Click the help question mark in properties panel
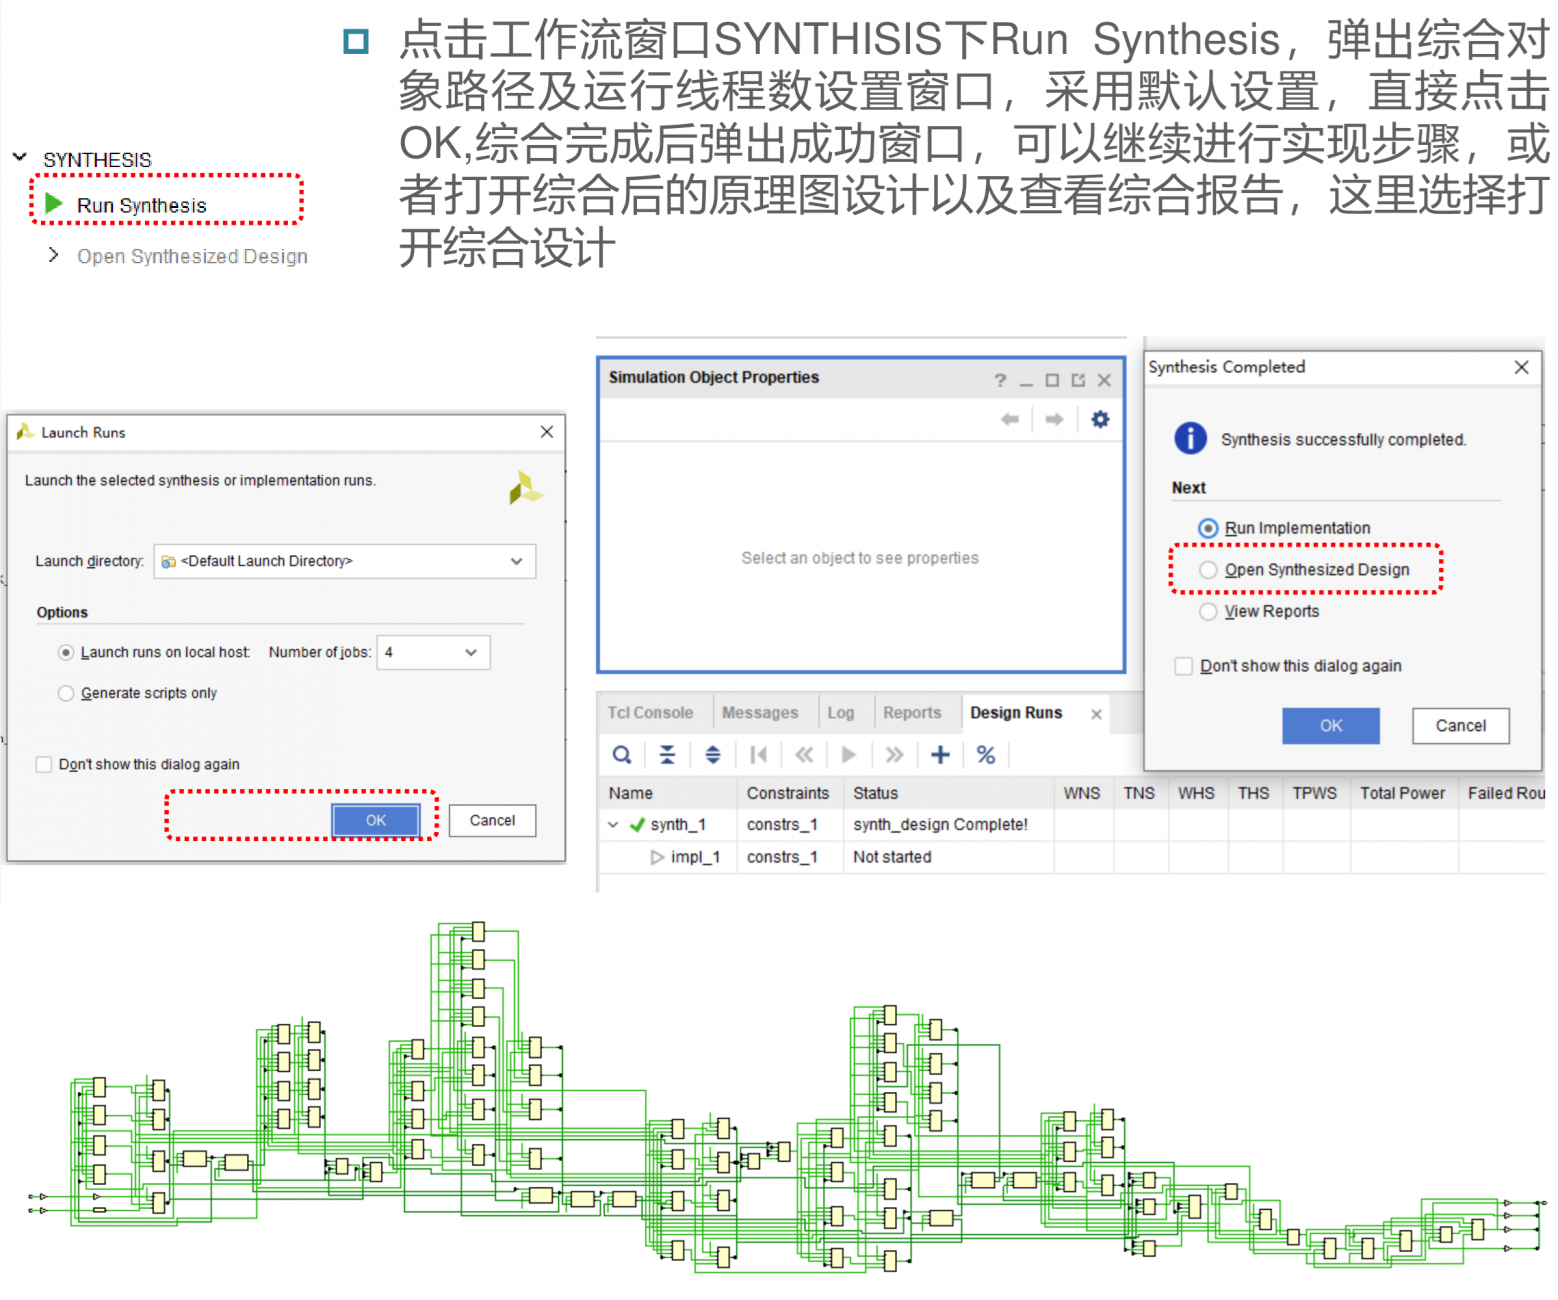This screenshot has width=1558, height=1300. pos(1000,380)
